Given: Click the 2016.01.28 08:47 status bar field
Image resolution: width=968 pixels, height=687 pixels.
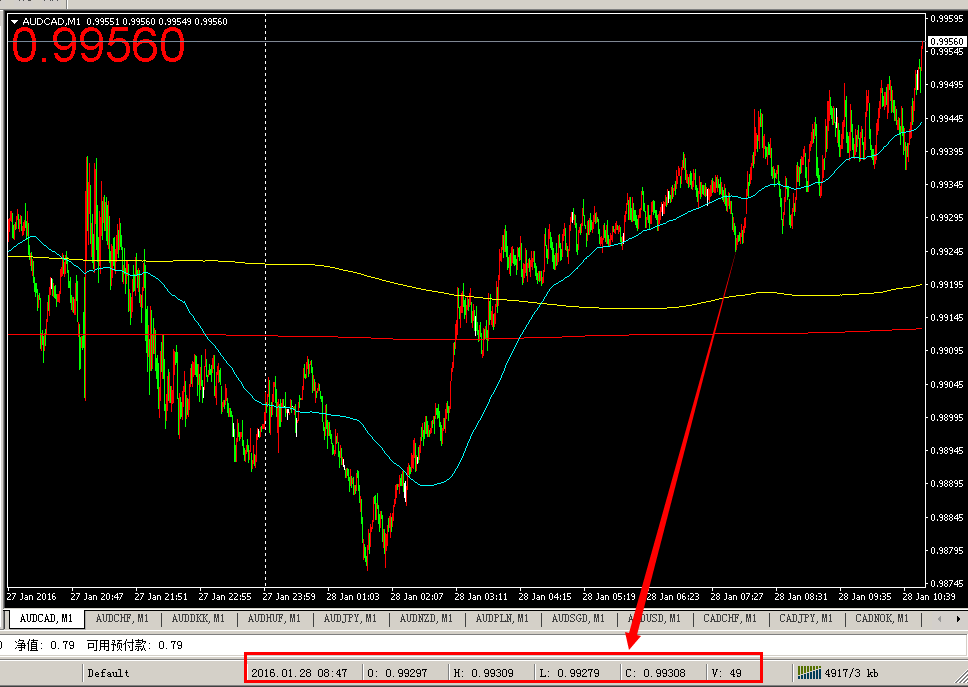Looking at the screenshot, I should pyautogui.click(x=300, y=673).
